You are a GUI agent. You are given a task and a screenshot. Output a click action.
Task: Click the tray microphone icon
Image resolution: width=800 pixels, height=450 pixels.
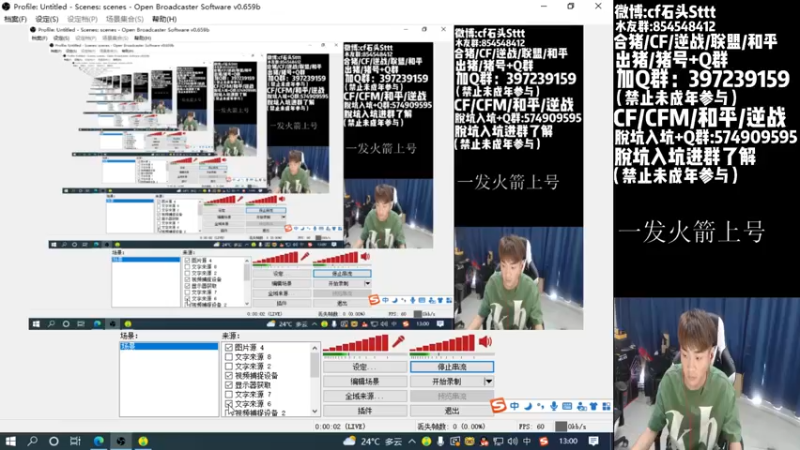pyautogui.click(x=440, y=441)
